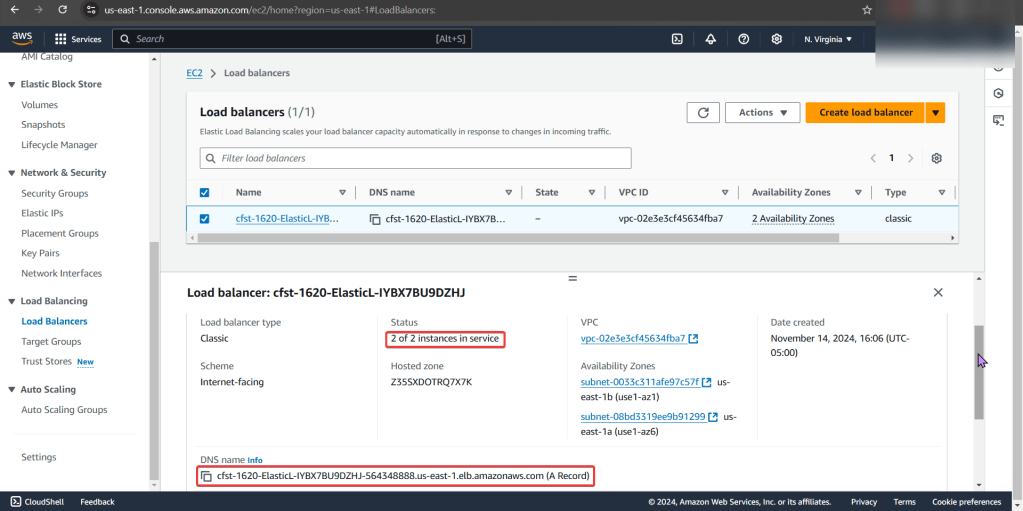Open the notifications bell icon
Image resolution: width=1023 pixels, height=511 pixels.
710,39
